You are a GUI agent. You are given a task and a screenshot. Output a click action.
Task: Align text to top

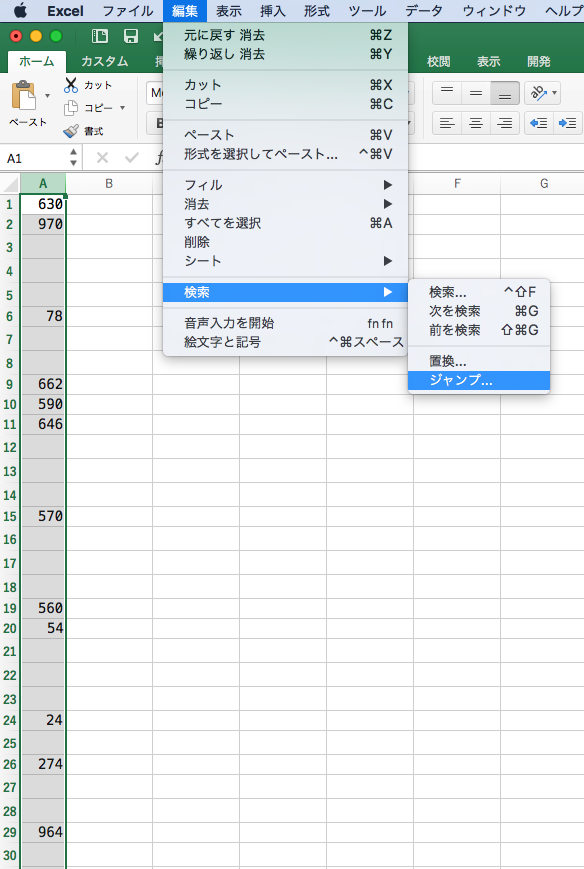pyautogui.click(x=447, y=93)
